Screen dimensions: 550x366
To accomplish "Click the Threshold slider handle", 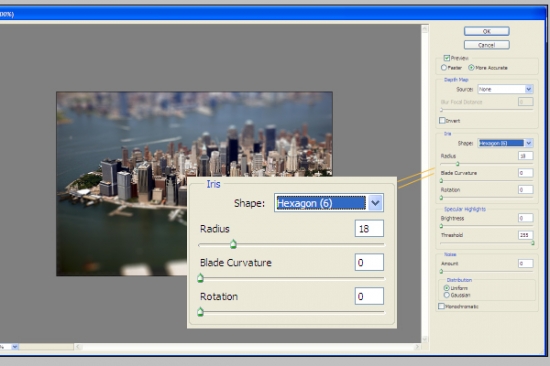I will tap(532, 243).
